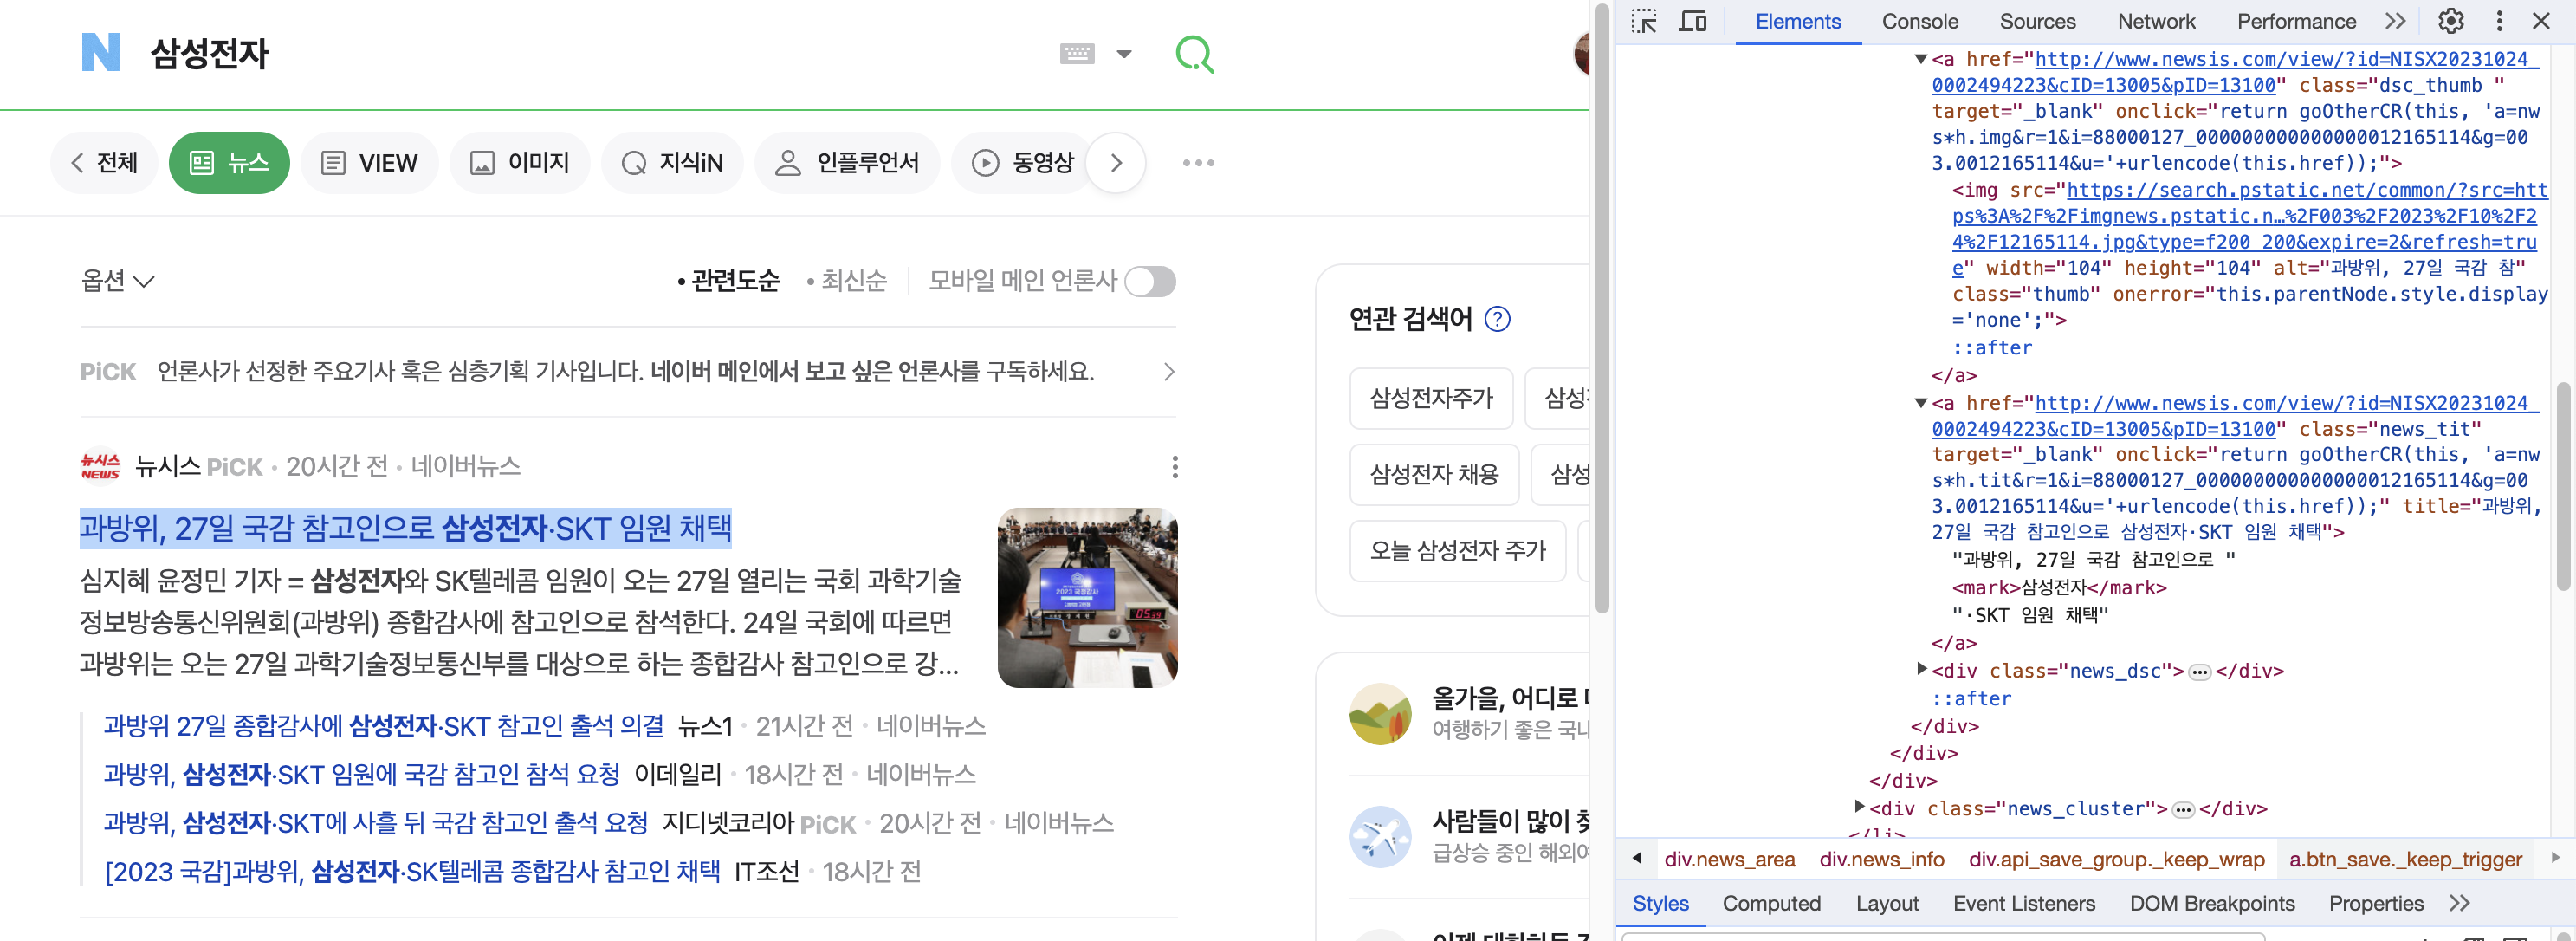
Task: Switch to DevTools Console tab
Action: coord(1920,22)
